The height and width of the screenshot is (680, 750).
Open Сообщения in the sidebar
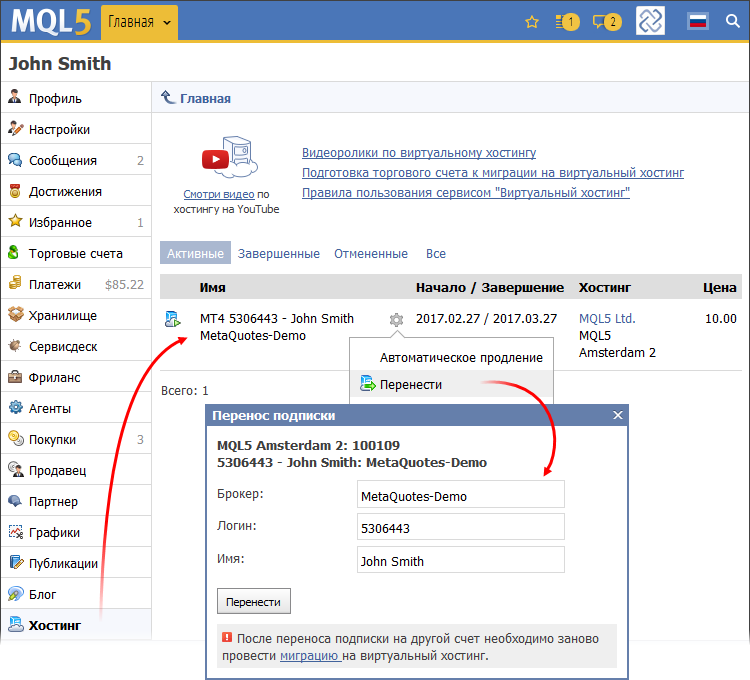pyautogui.click(x=76, y=160)
